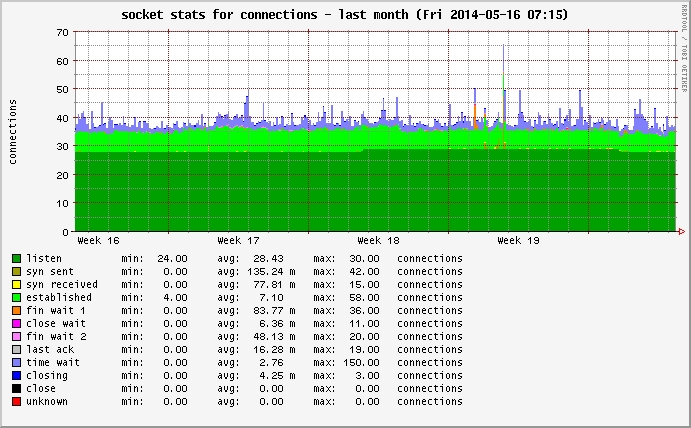This screenshot has height=428, width=691.
Task: Select the time wait legend swatch
Action: [x=16, y=362]
